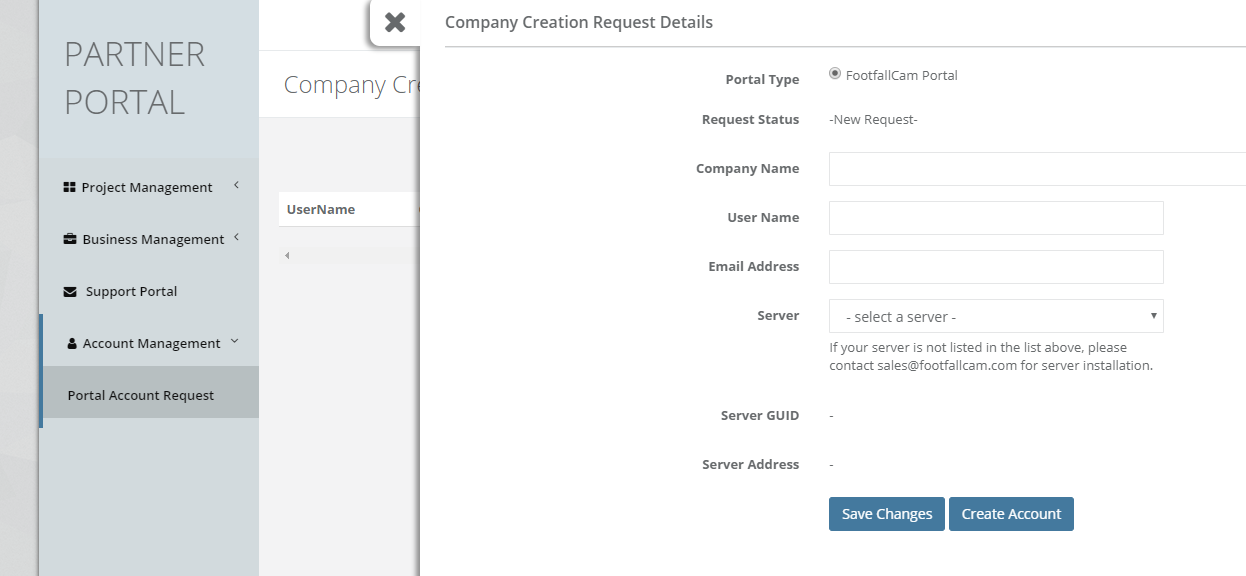Click the PARTNER PORTAL title
This screenshot has width=1246, height=576.
134,78
